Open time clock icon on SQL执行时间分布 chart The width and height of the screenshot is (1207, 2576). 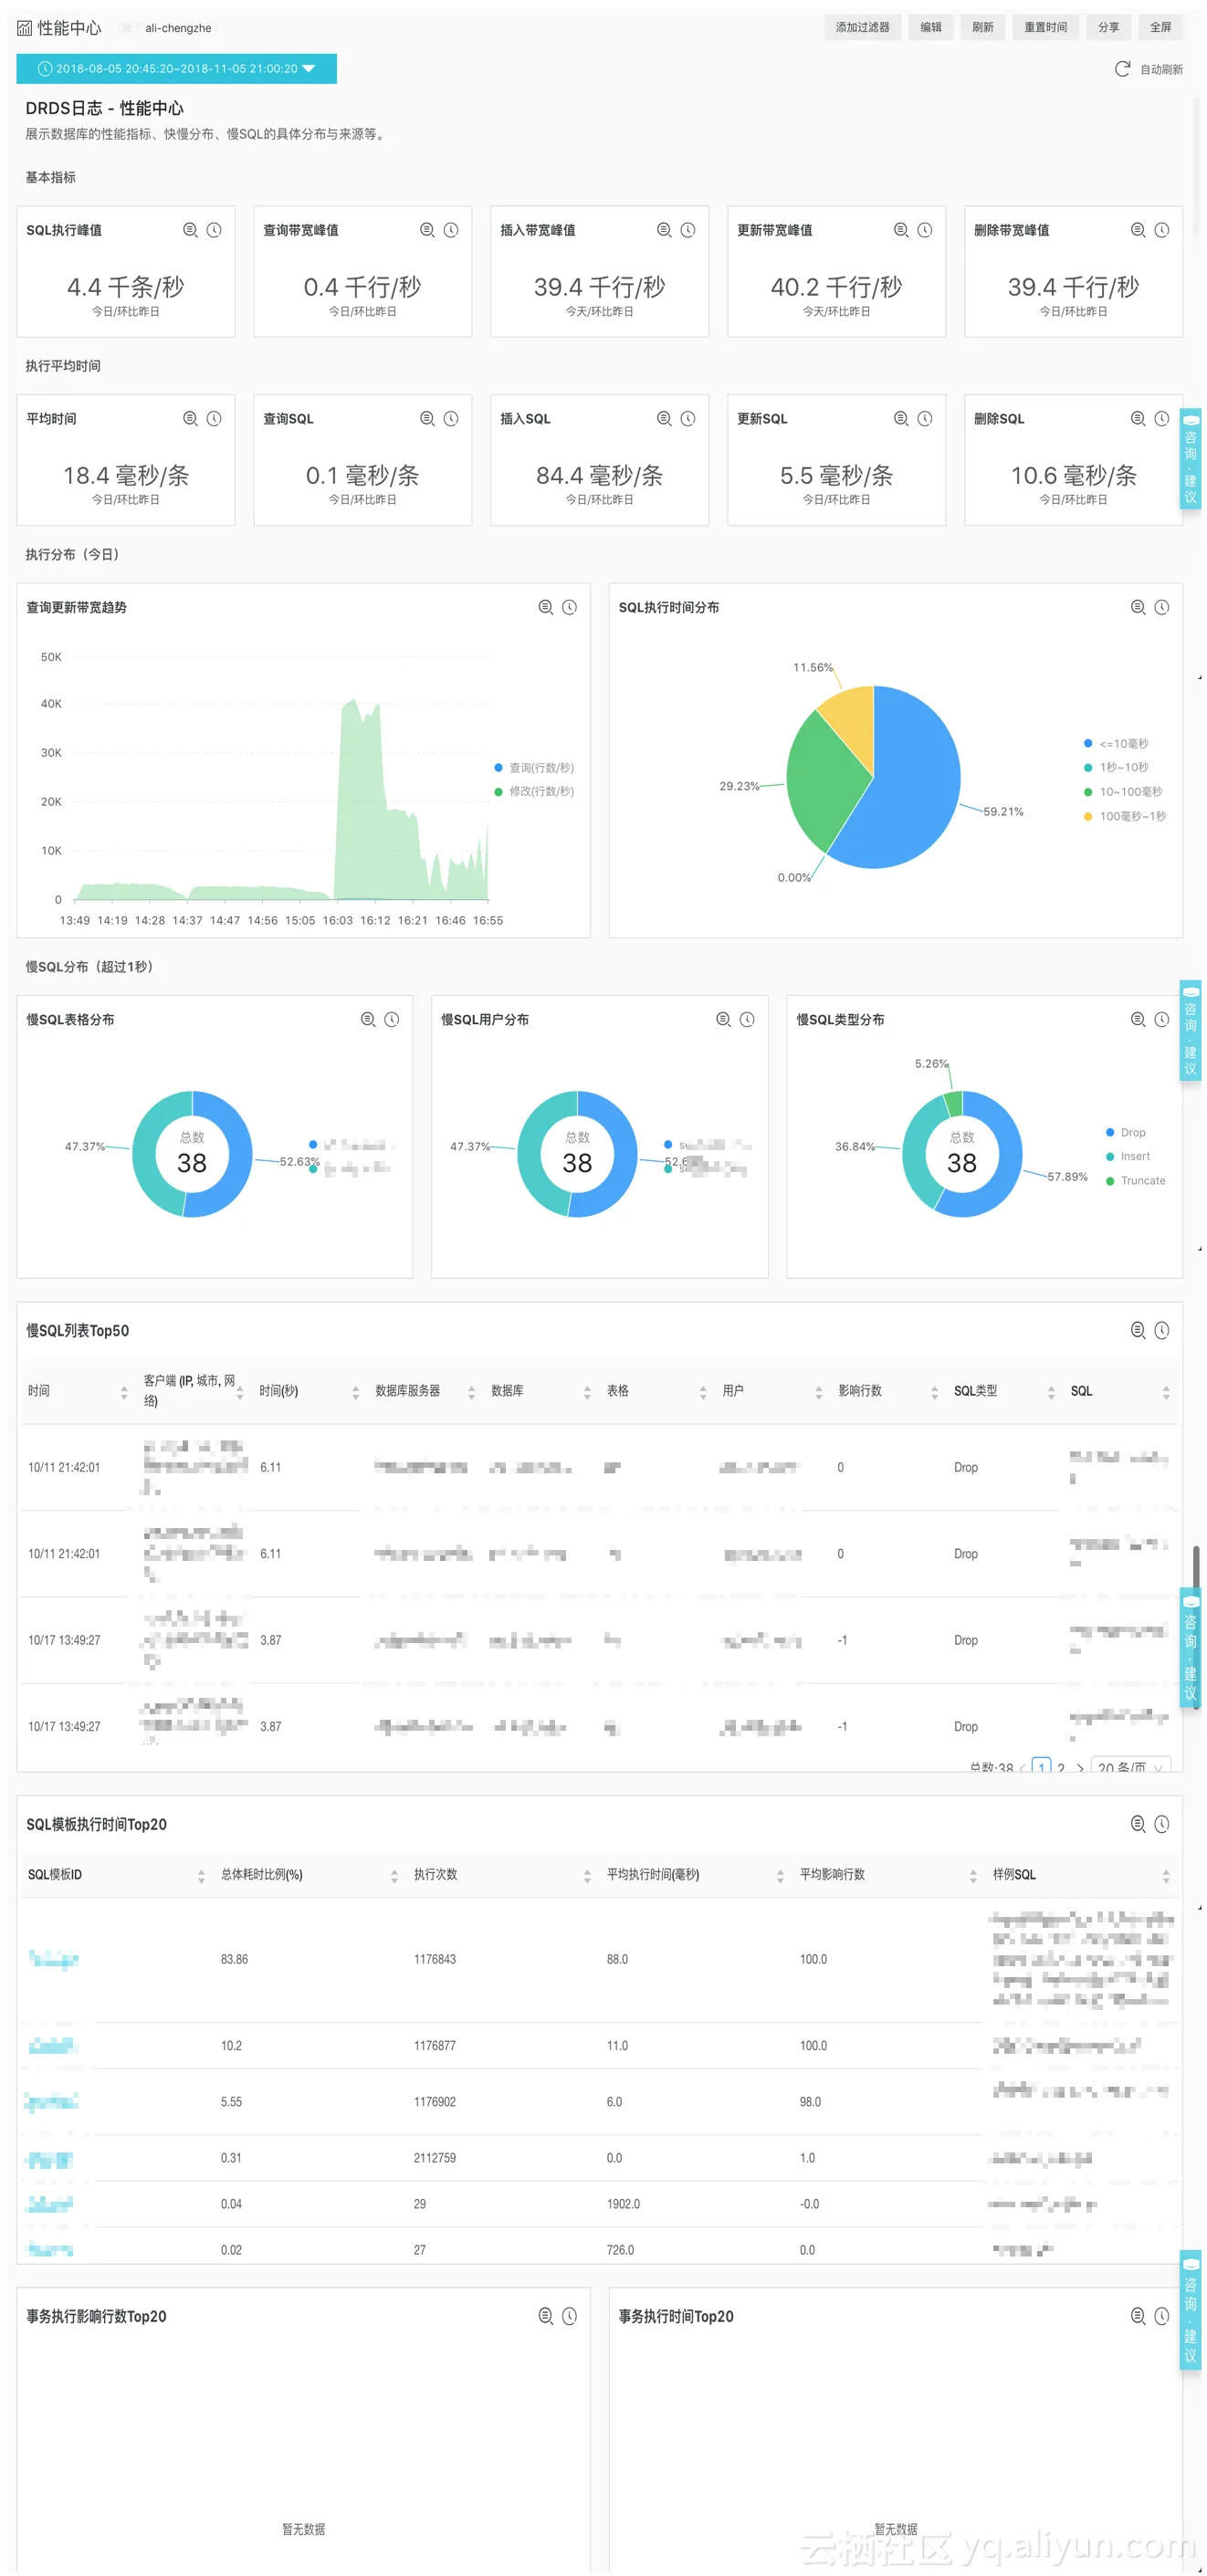(1162, 607)
